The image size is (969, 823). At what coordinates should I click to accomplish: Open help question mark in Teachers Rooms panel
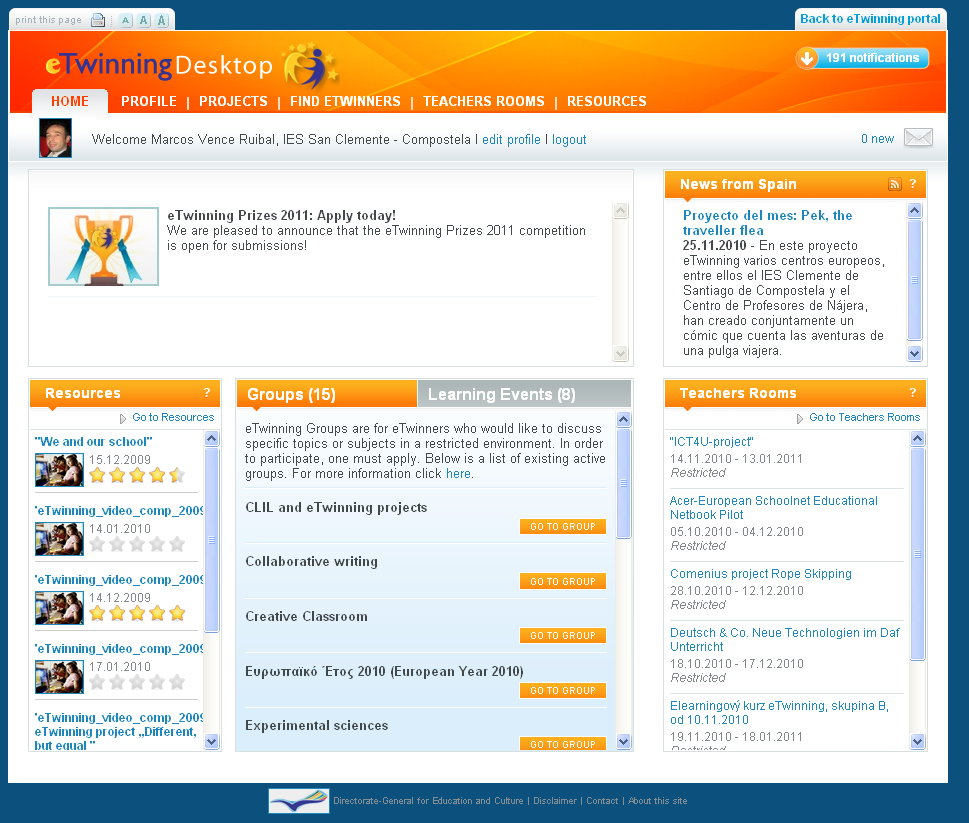coord(913,392)
